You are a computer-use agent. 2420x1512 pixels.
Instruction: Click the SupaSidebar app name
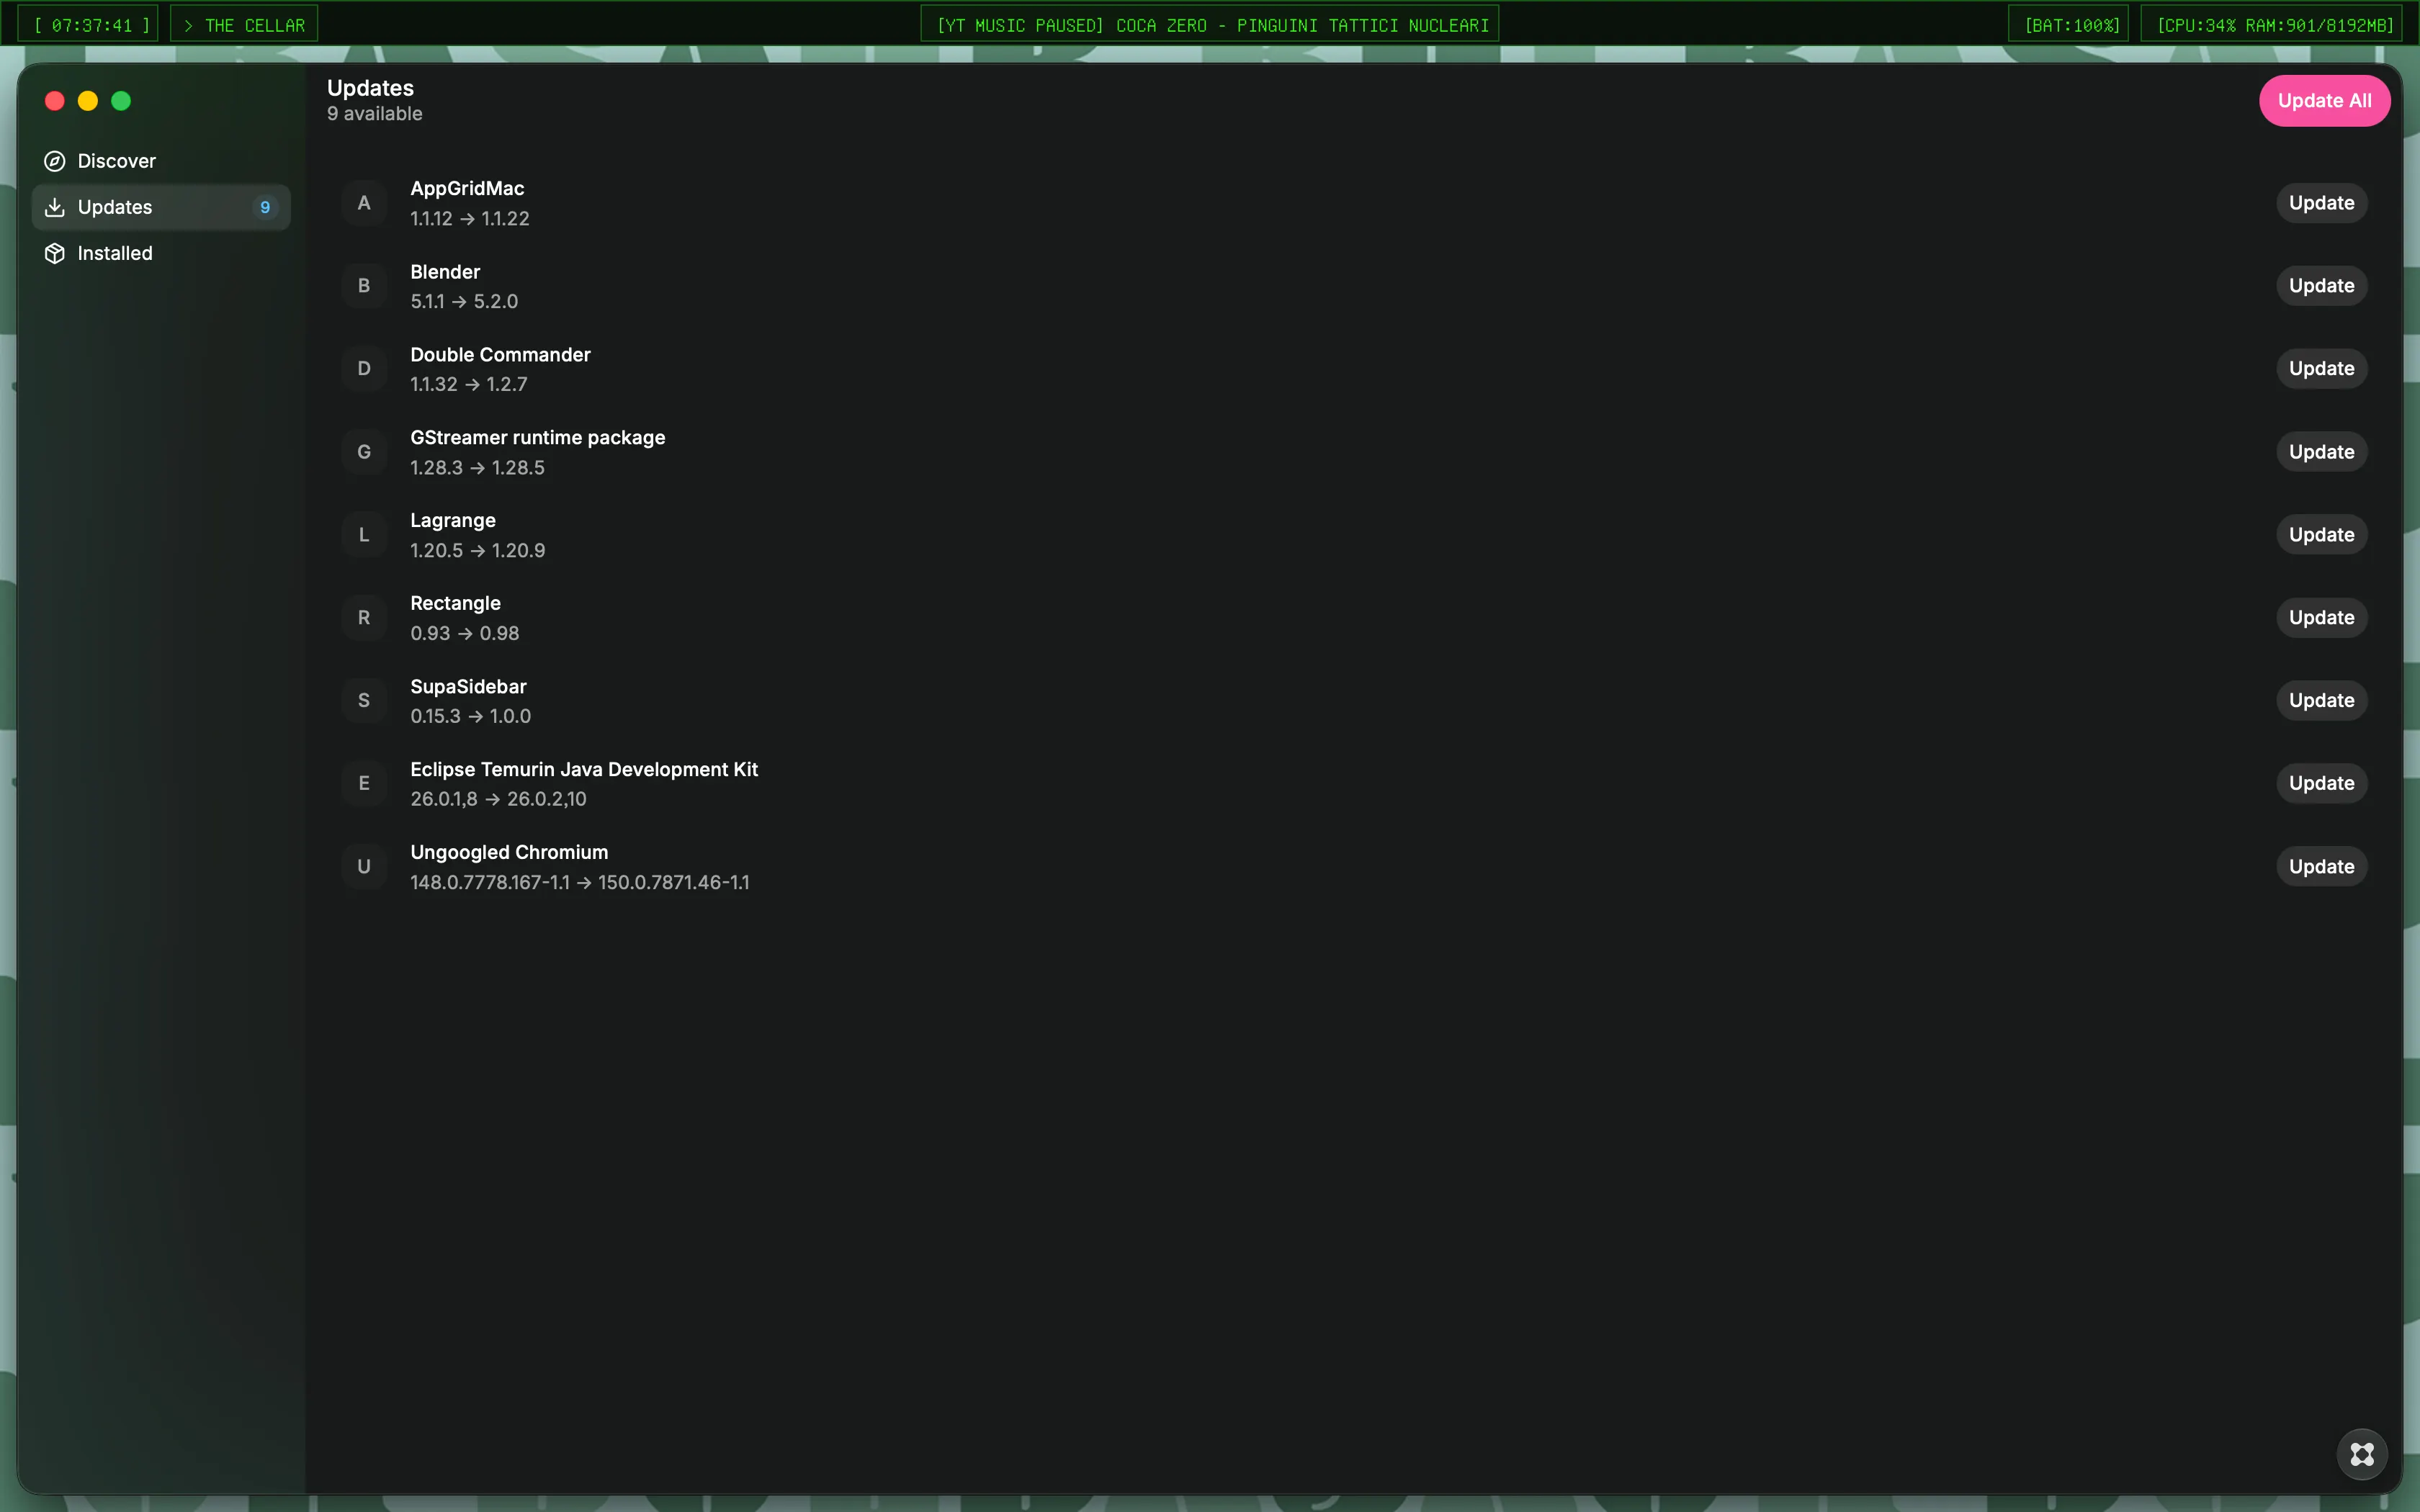click(468, 687)
